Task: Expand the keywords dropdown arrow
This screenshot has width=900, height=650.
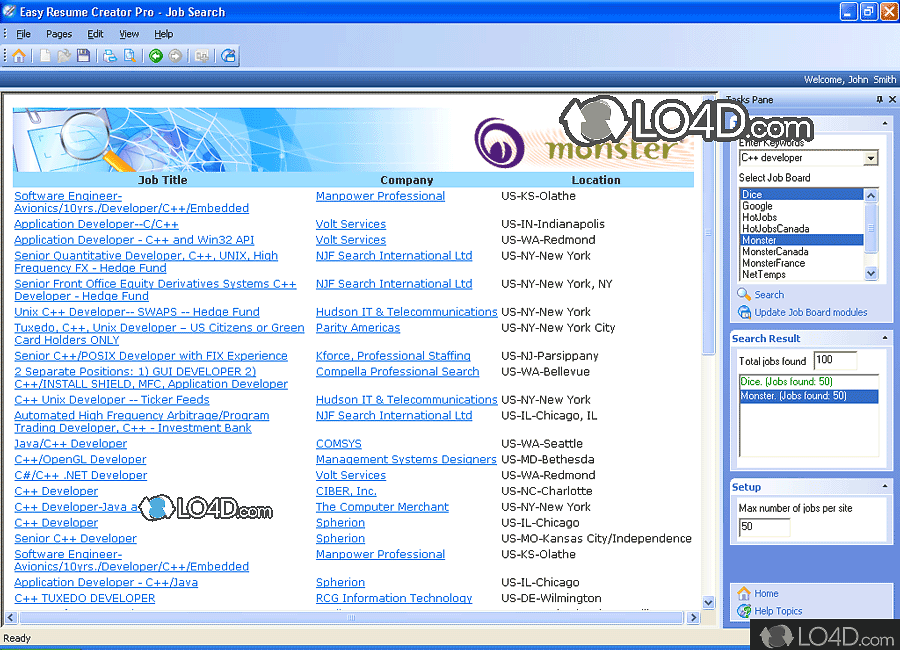Action: (x=871, y=158)
